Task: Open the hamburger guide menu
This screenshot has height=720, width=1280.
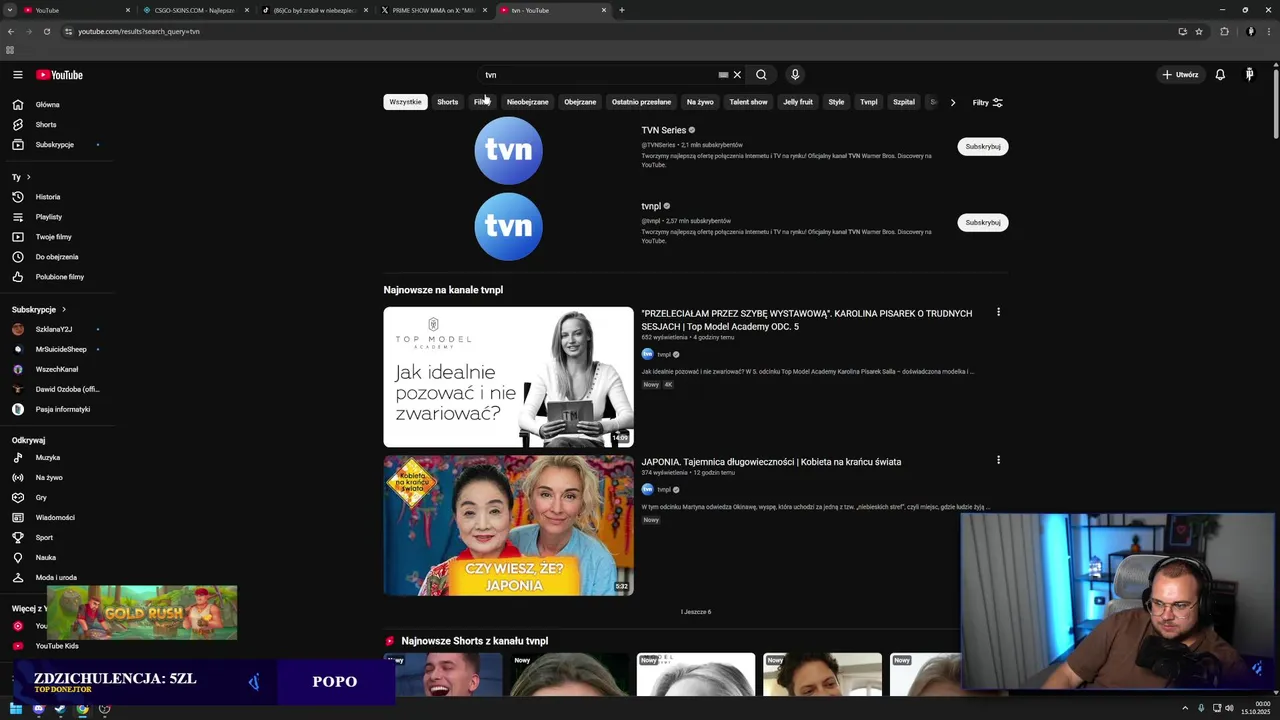Action: coord(17,75)
